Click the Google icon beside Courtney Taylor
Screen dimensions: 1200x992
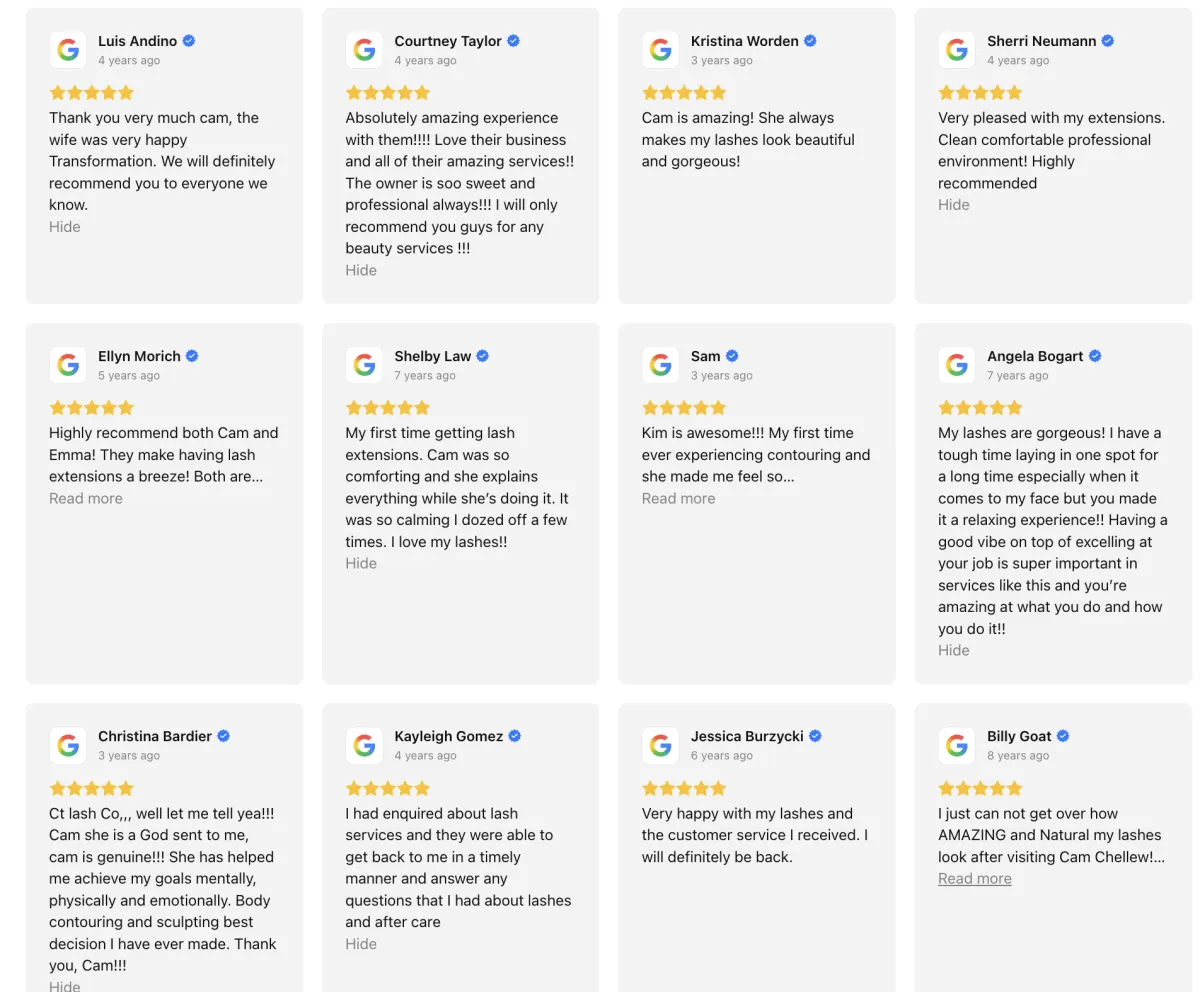coord(364,50)
